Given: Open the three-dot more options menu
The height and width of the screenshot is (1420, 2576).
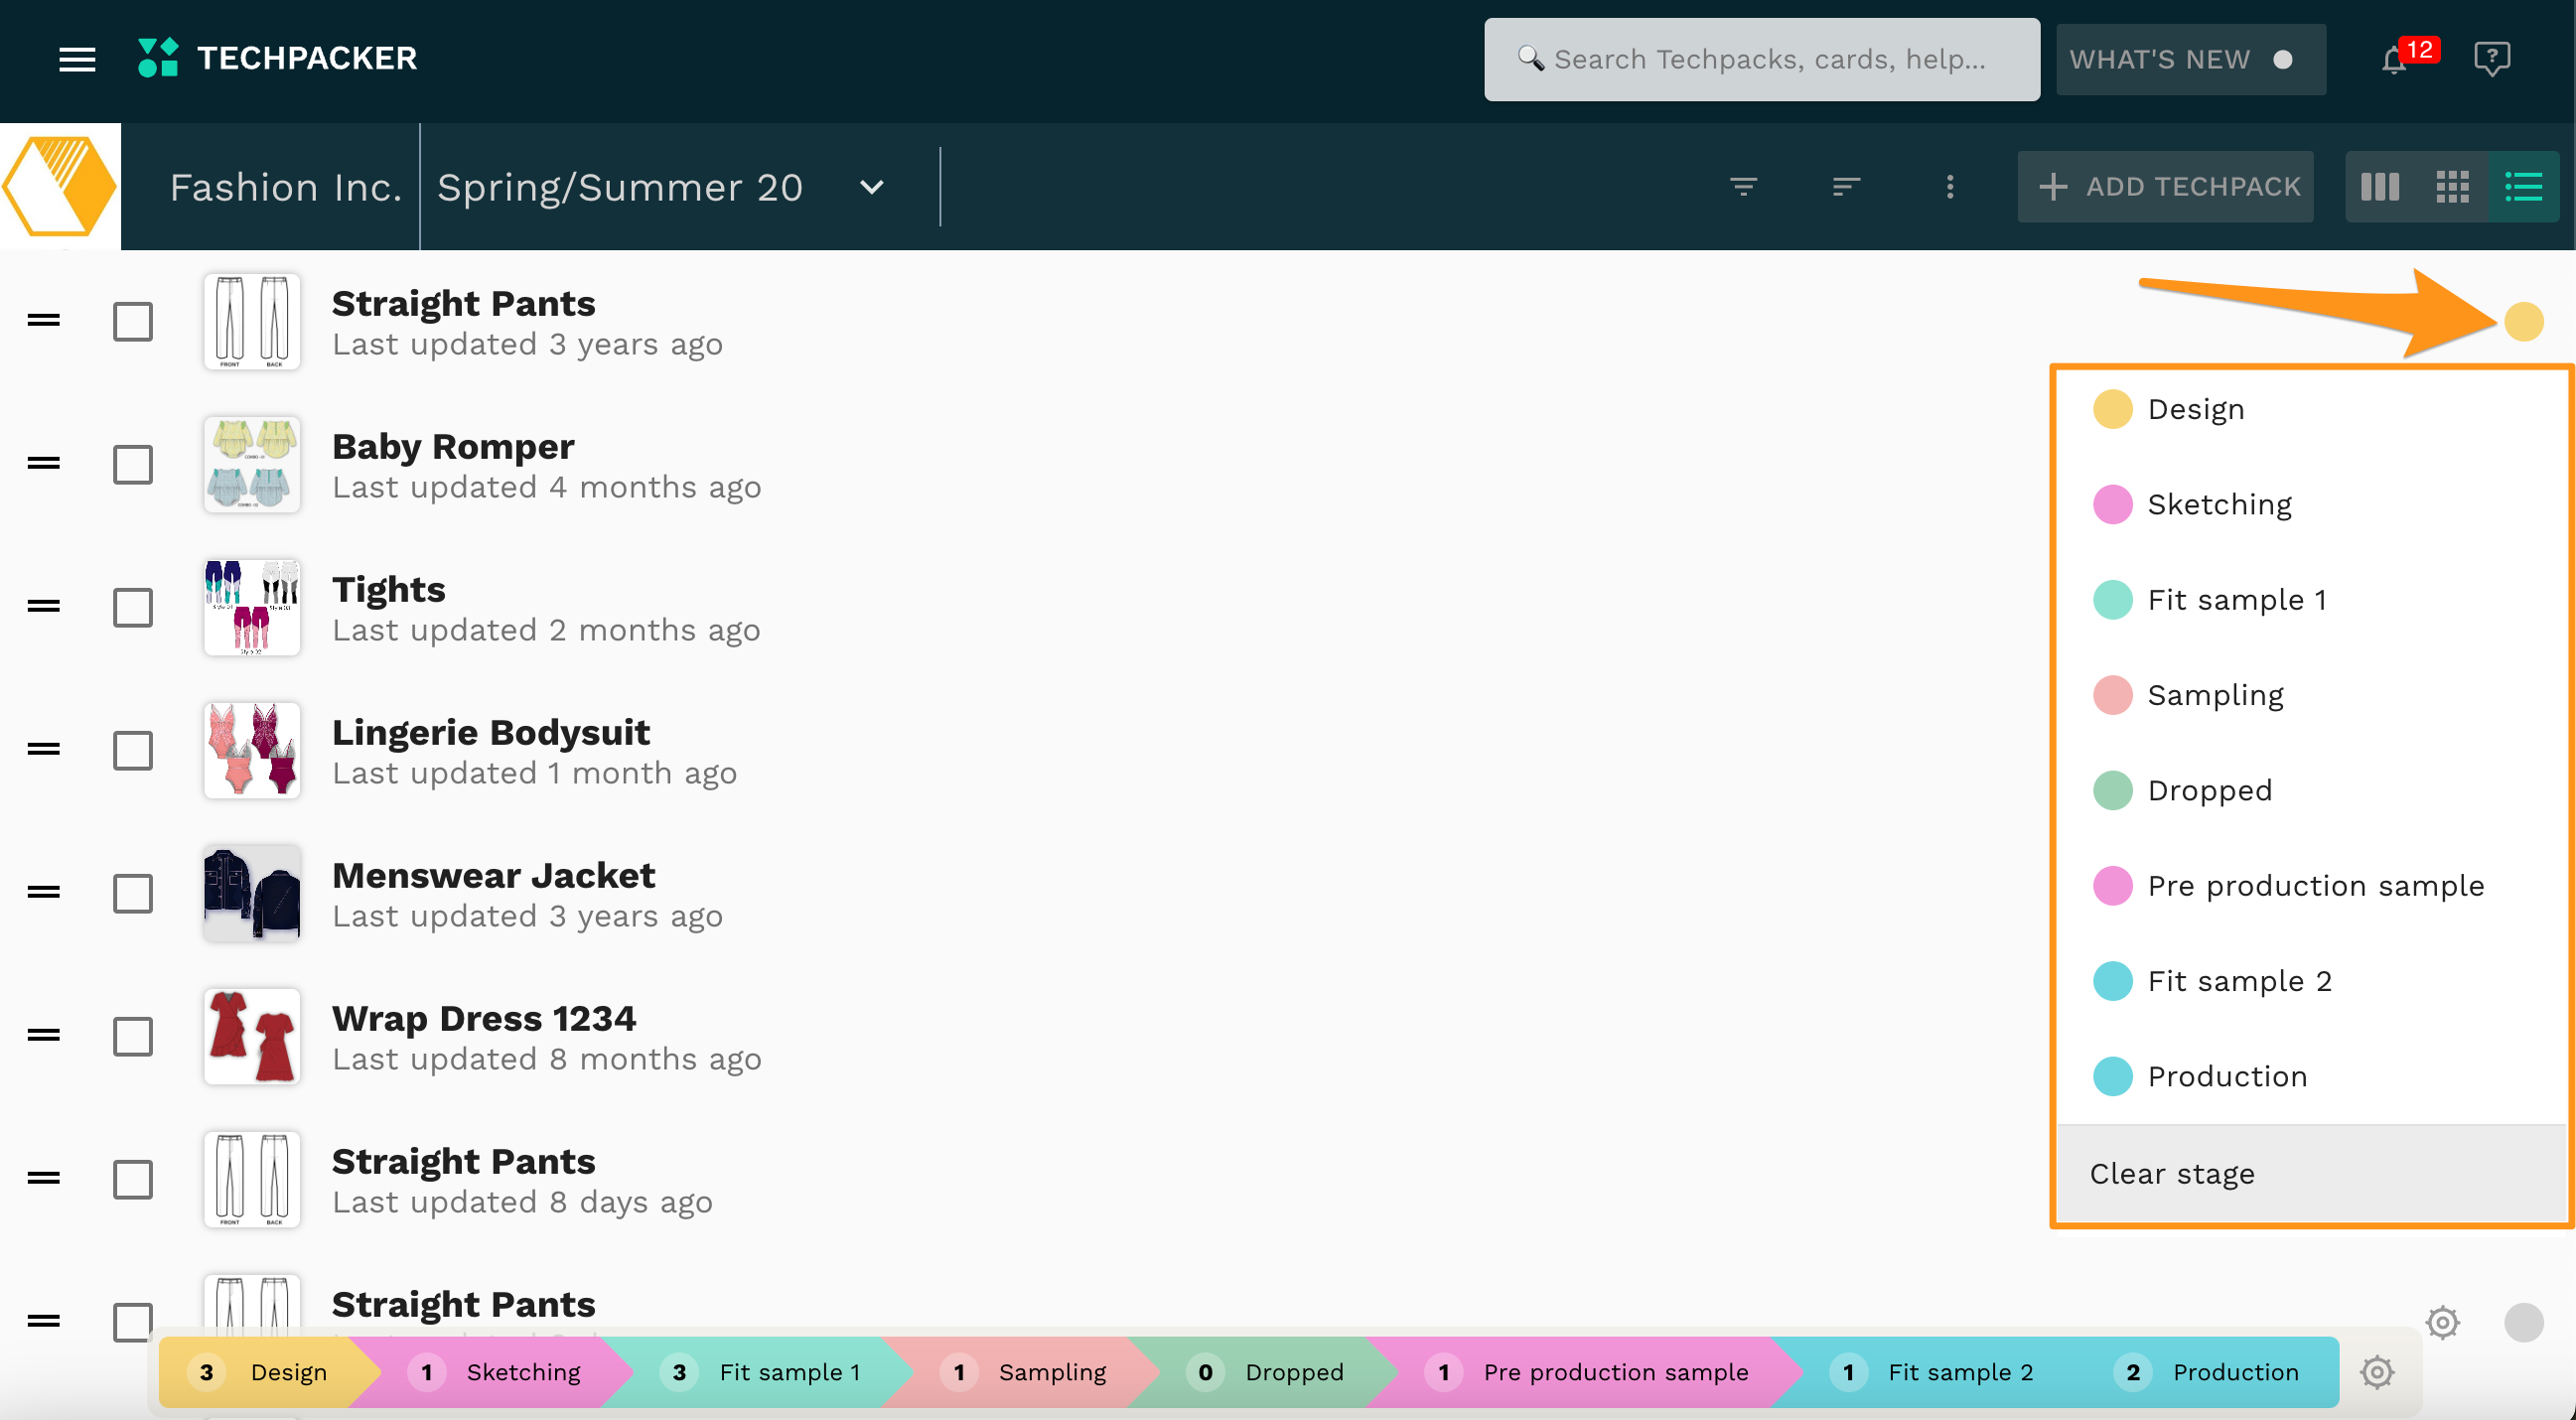Looking at the screenshot, I should point(1949,187).
